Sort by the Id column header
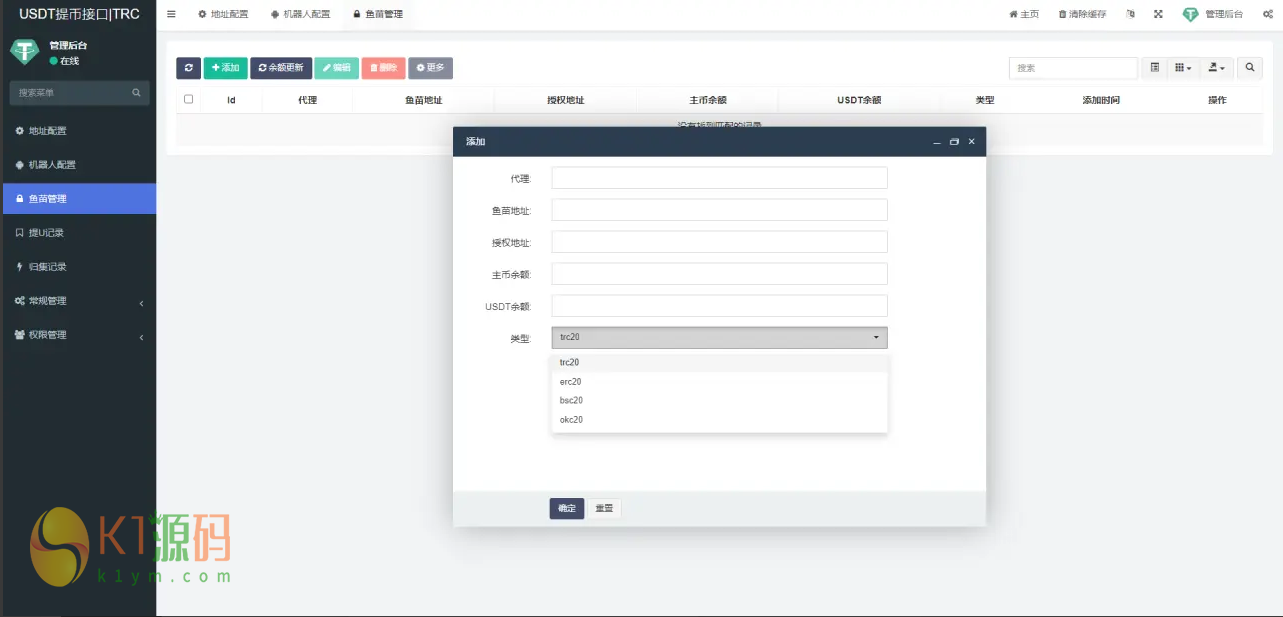The image size is (1283, 617). tap(231, 101)
